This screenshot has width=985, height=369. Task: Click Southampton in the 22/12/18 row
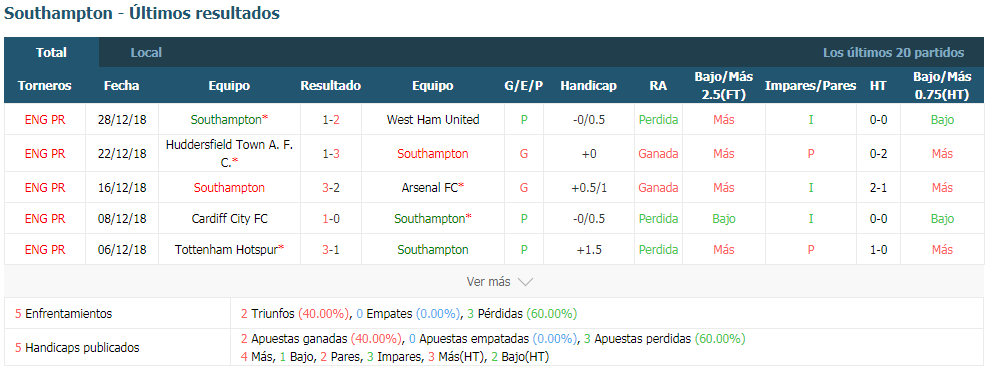click(433, 153)
